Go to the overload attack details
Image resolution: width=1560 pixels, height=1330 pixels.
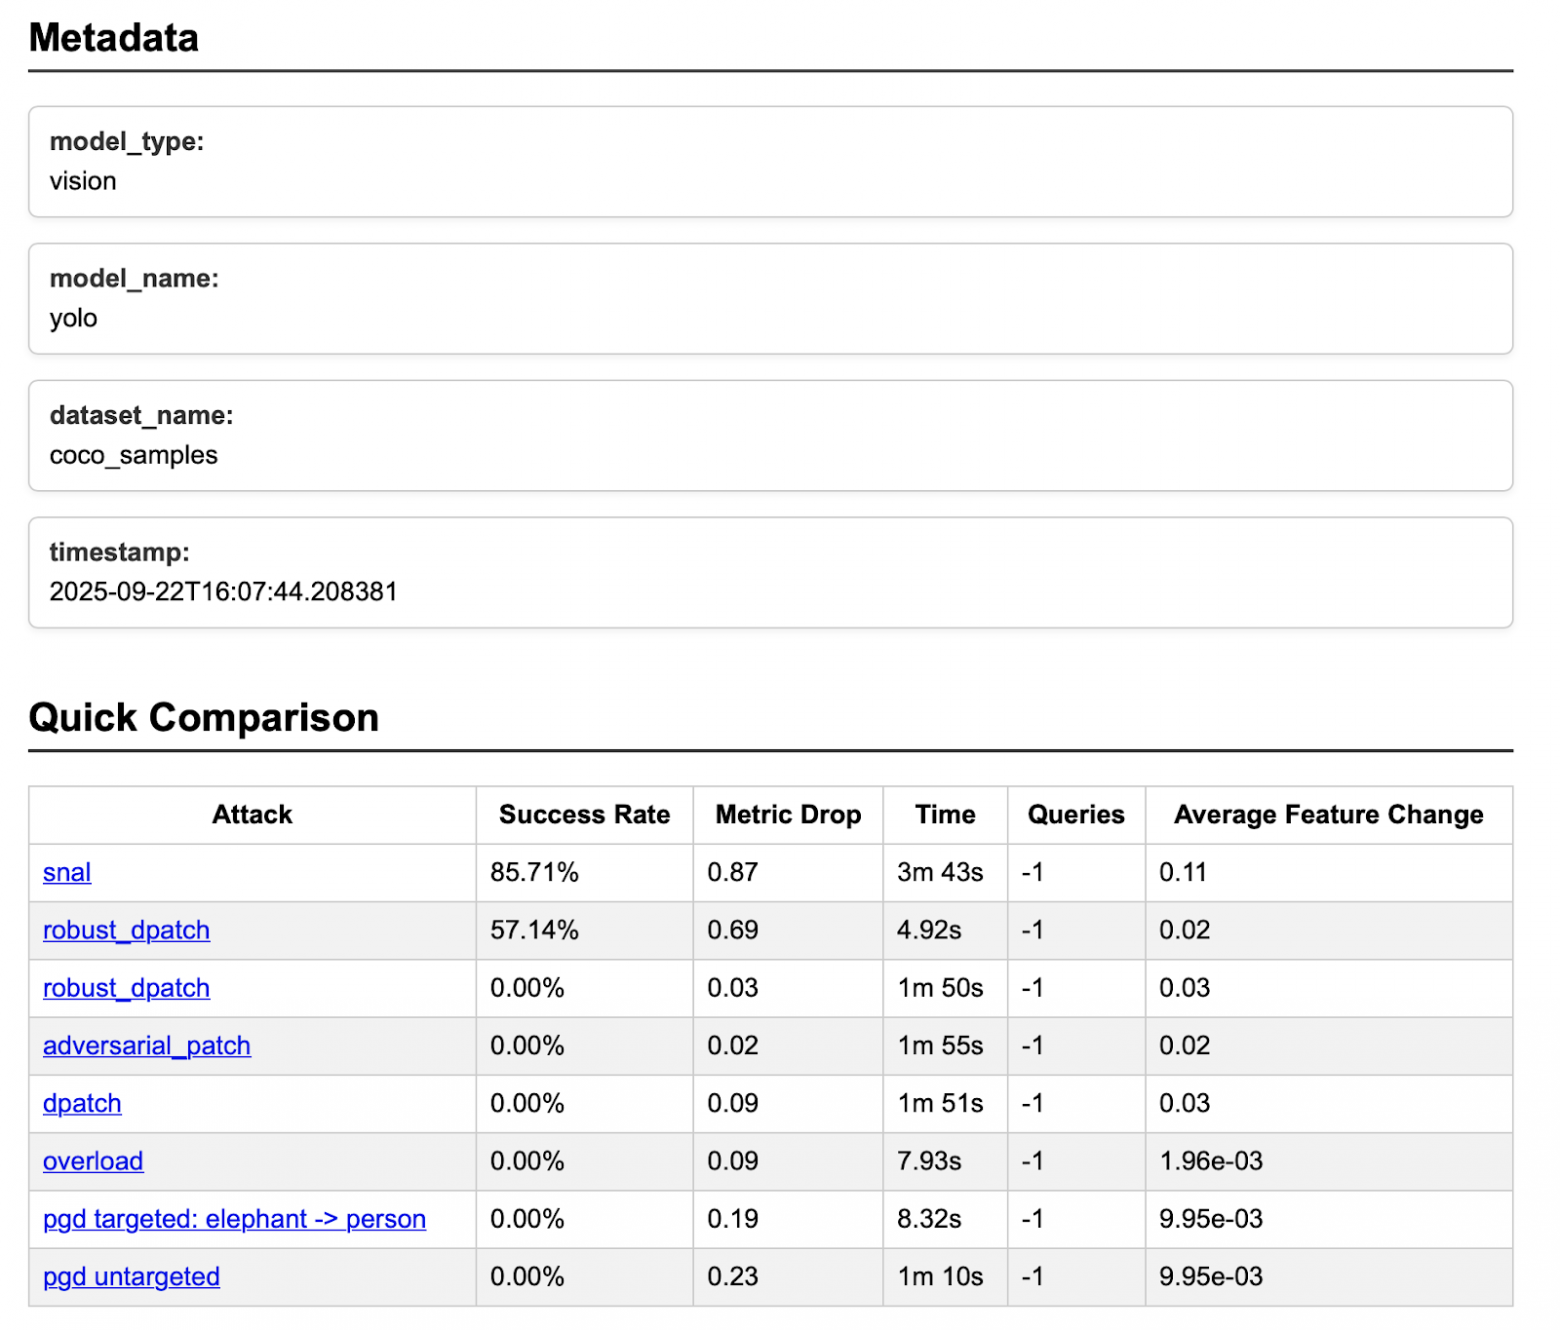[93, 1161]
